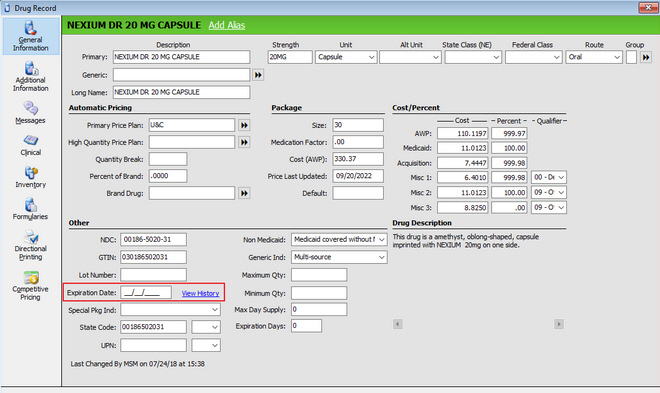Click the Price Last Updated date field

tap(358, 176)
